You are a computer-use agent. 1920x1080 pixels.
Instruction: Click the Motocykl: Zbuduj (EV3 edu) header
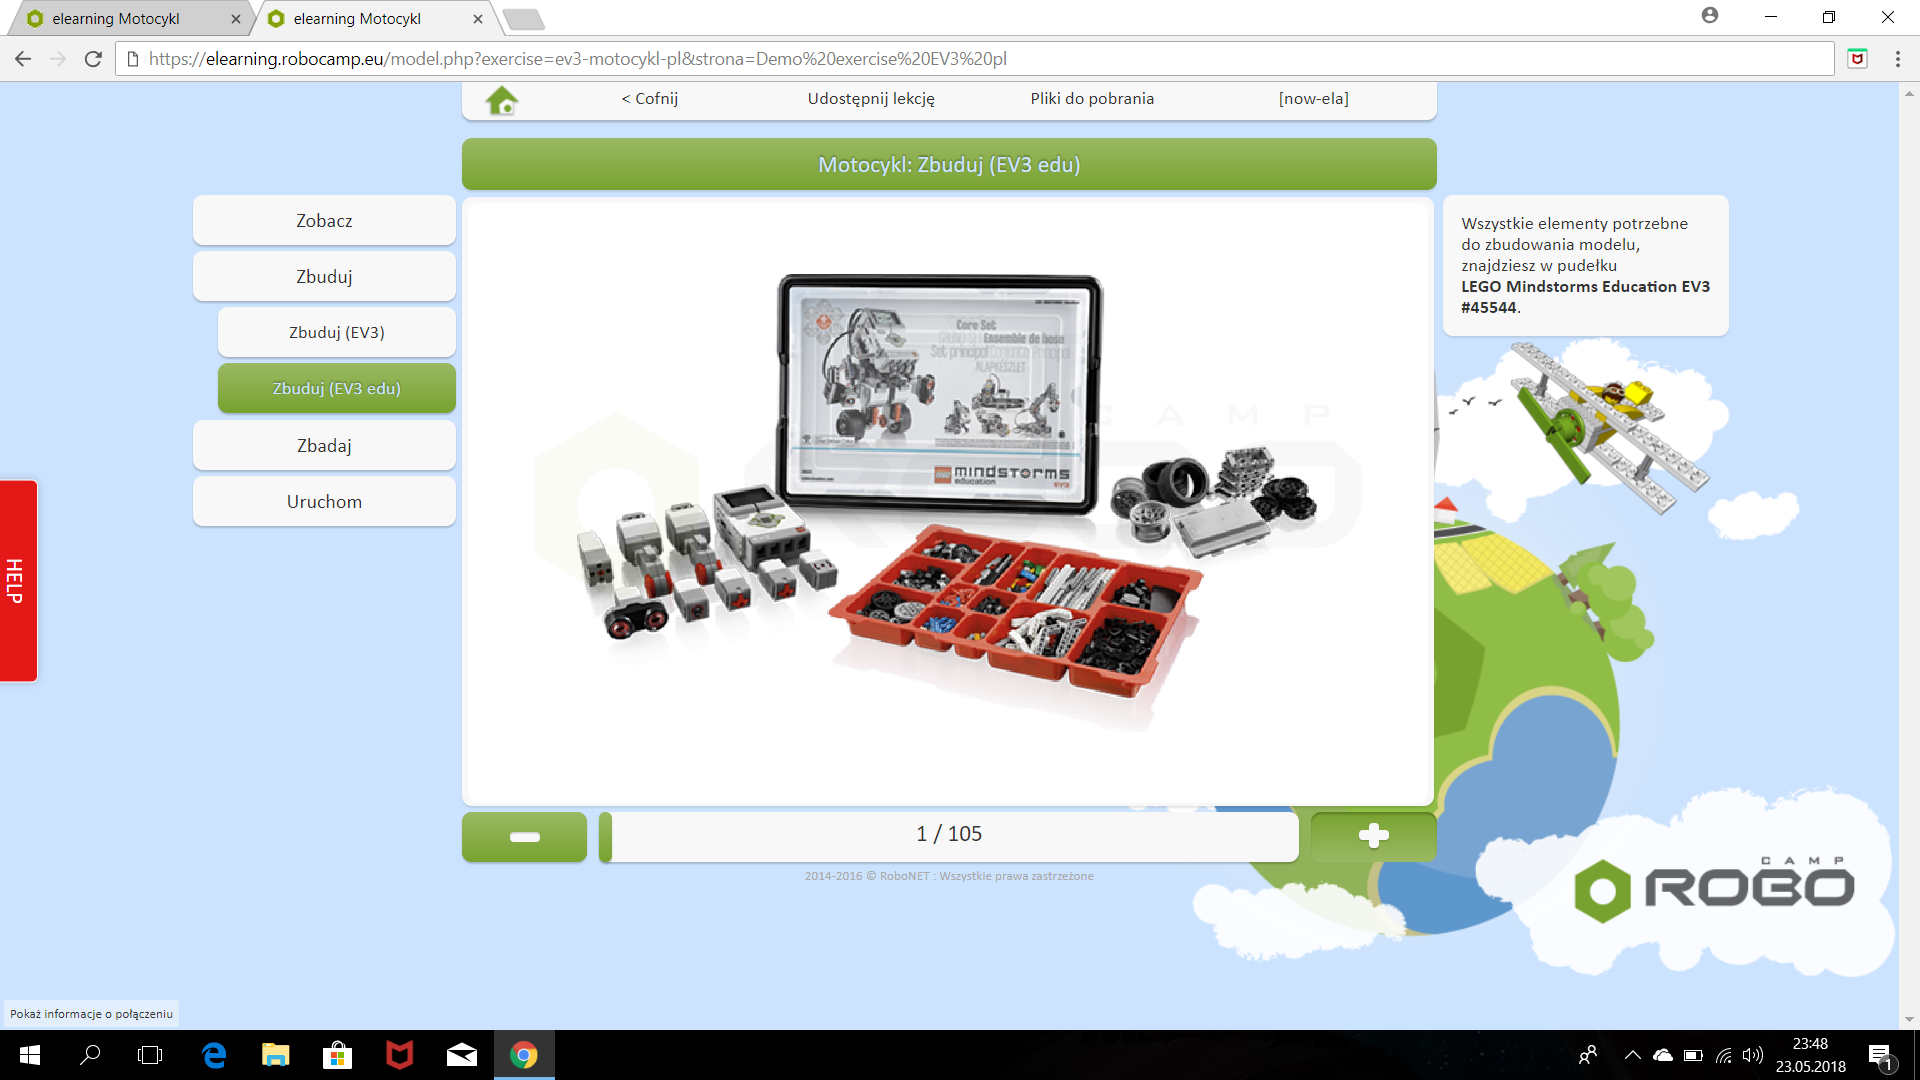point(949,165)
